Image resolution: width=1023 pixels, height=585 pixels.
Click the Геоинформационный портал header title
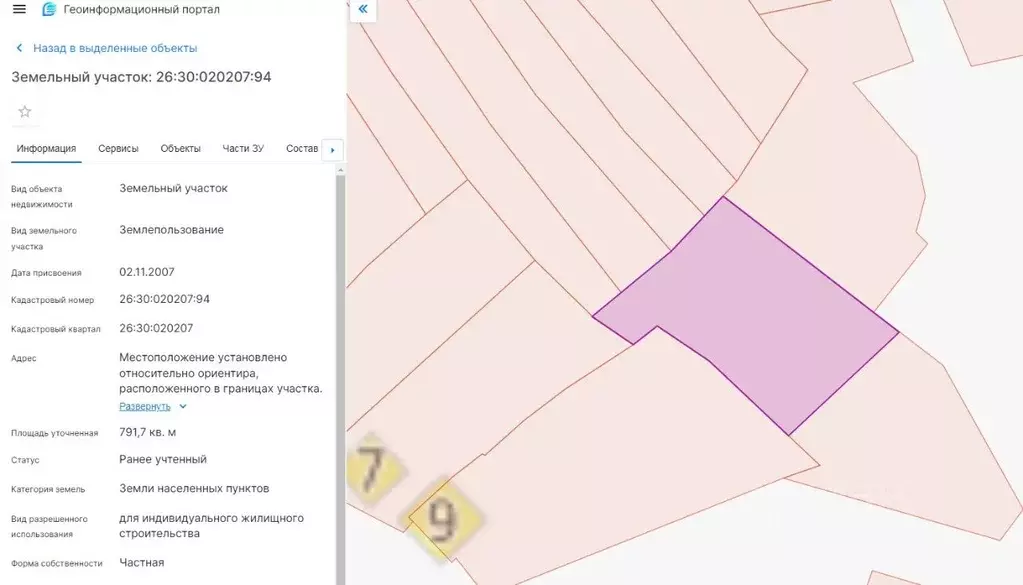click(x=142, y=9)
